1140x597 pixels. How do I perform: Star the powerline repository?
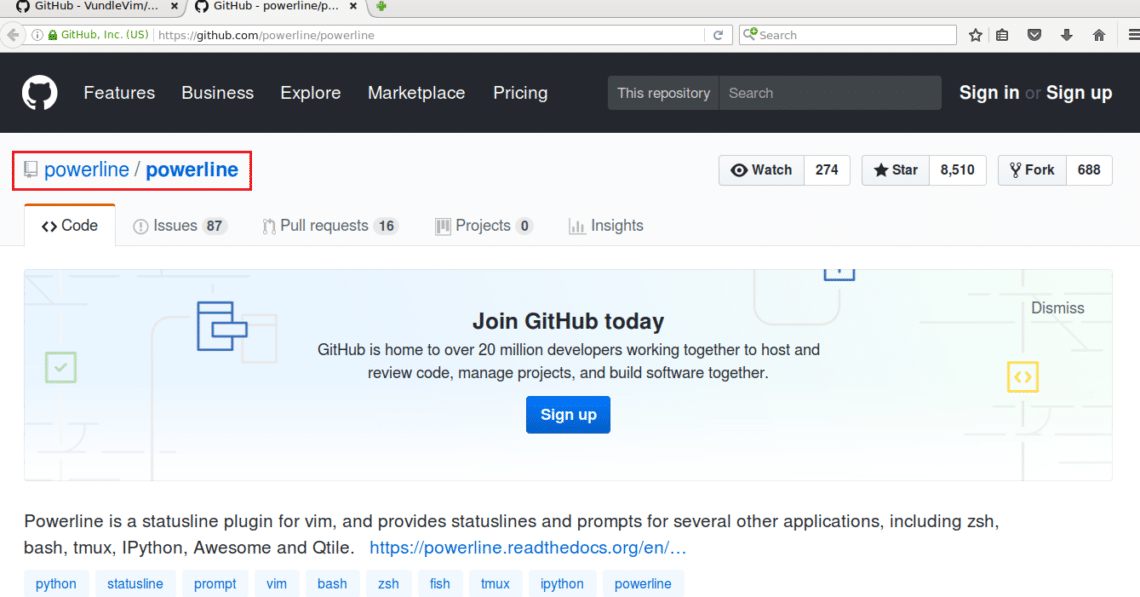point(896,170)
